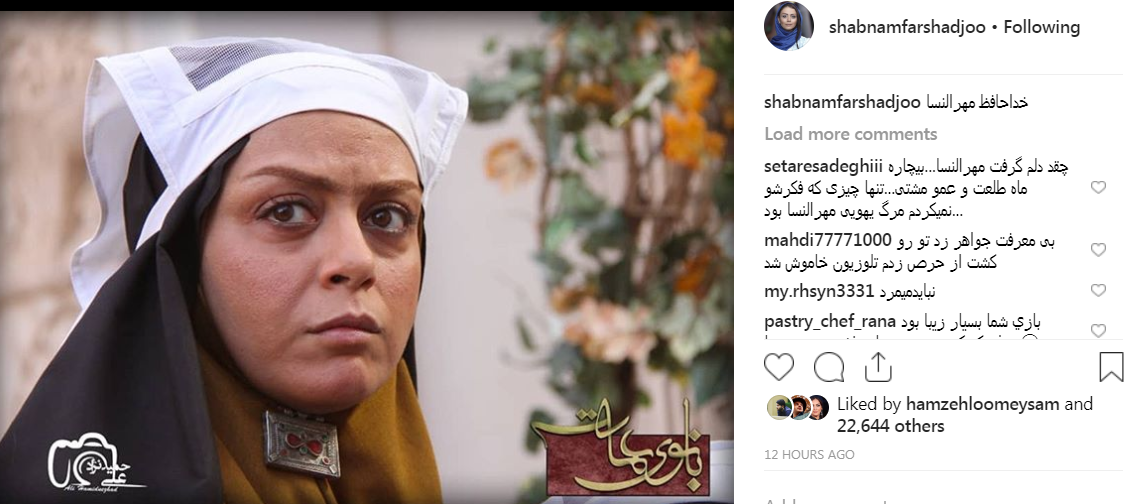Open shabnamfarshadjoo's profile picture
1131x504 pixels.
(788, 27)
